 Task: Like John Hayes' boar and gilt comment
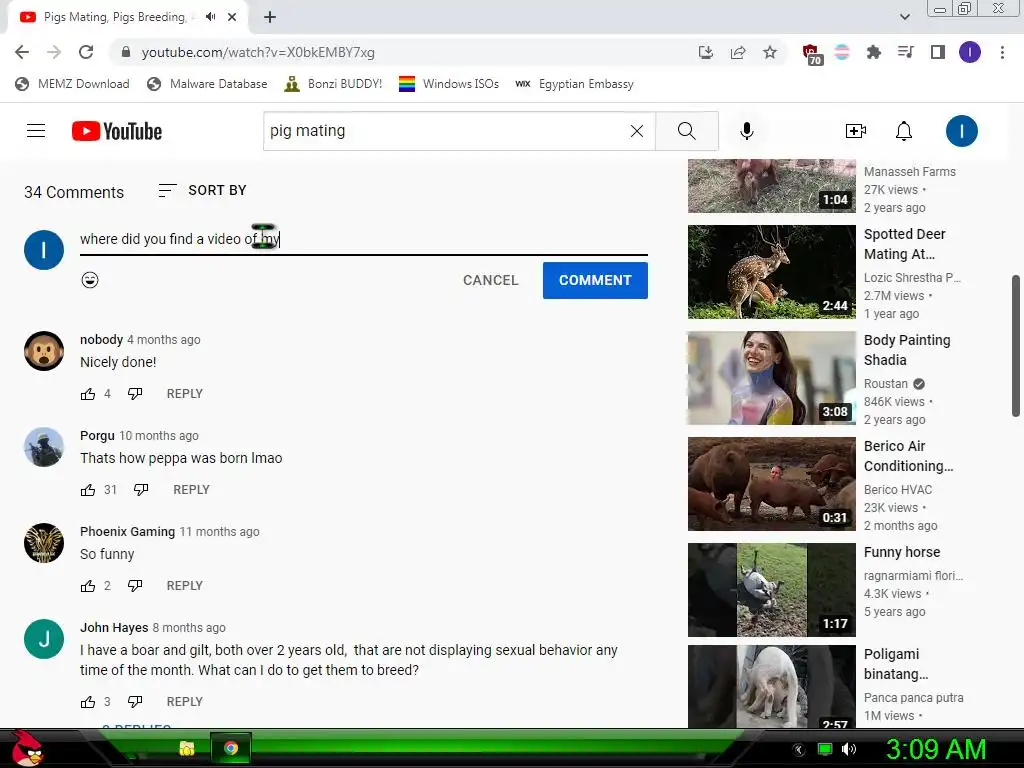coord(88,702)
